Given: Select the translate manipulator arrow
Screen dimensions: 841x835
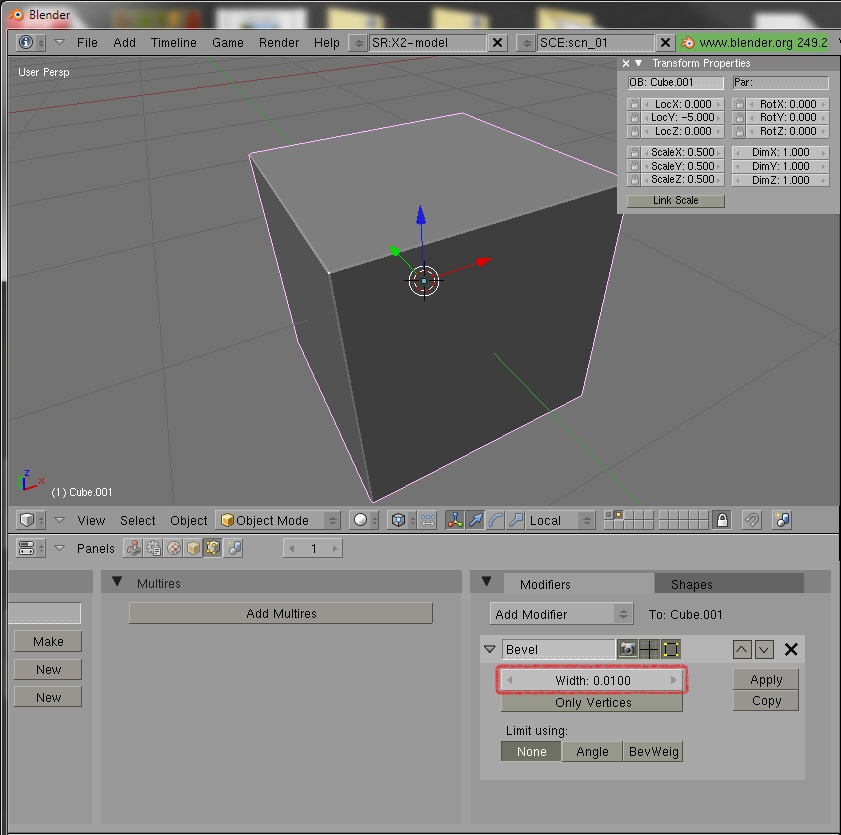Looking at the screenshot, I should [475, 520].
